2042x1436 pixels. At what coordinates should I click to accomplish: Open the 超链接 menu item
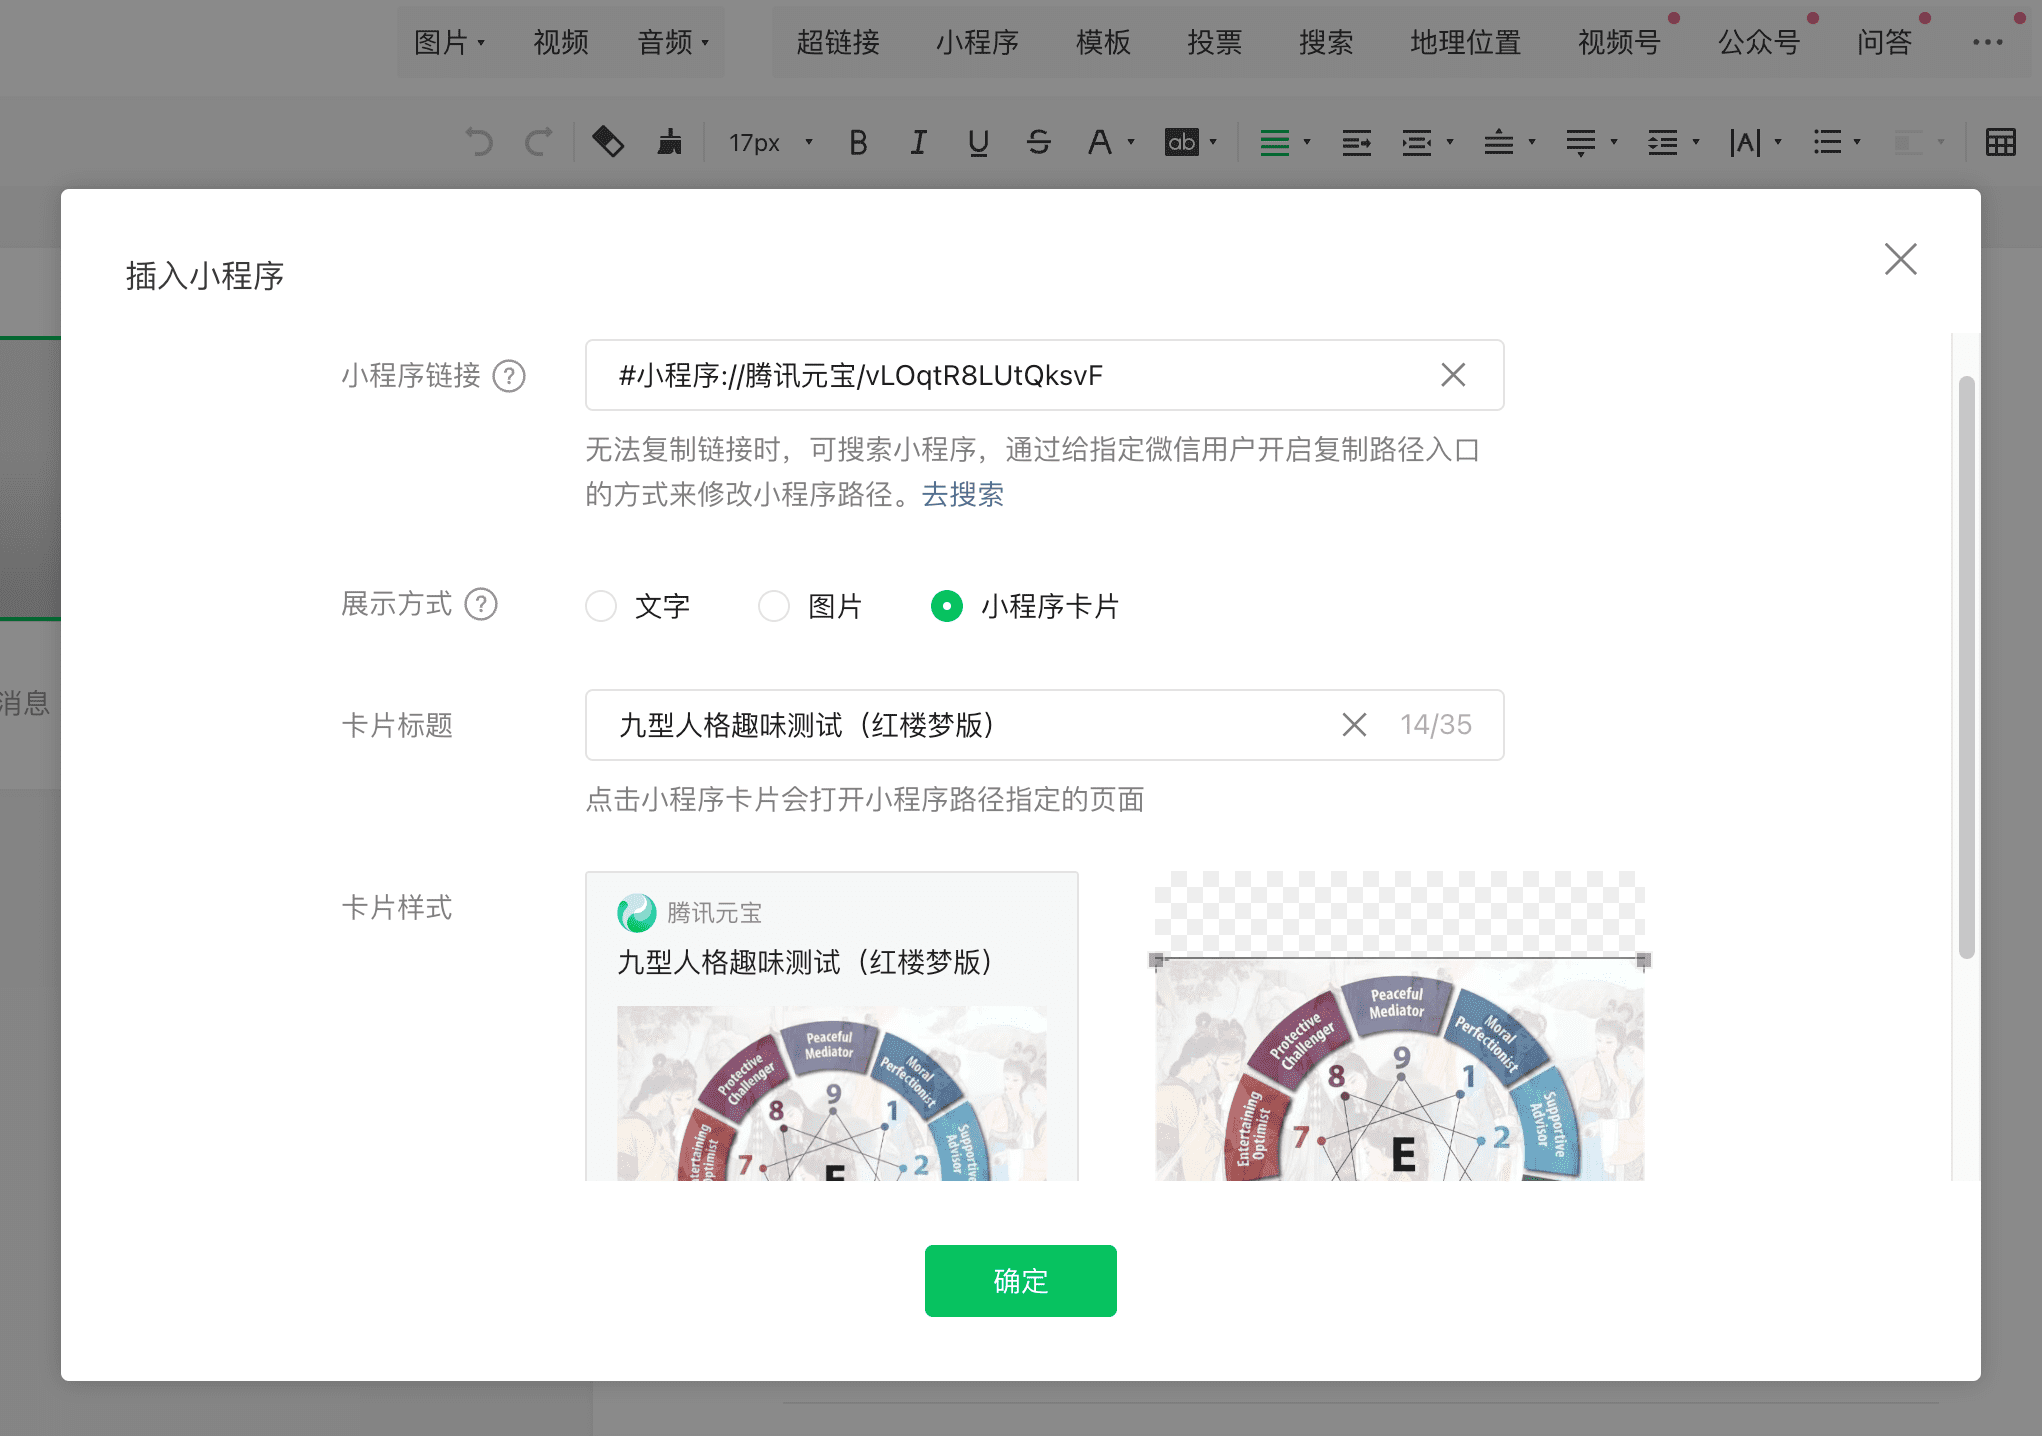(838, 42)
